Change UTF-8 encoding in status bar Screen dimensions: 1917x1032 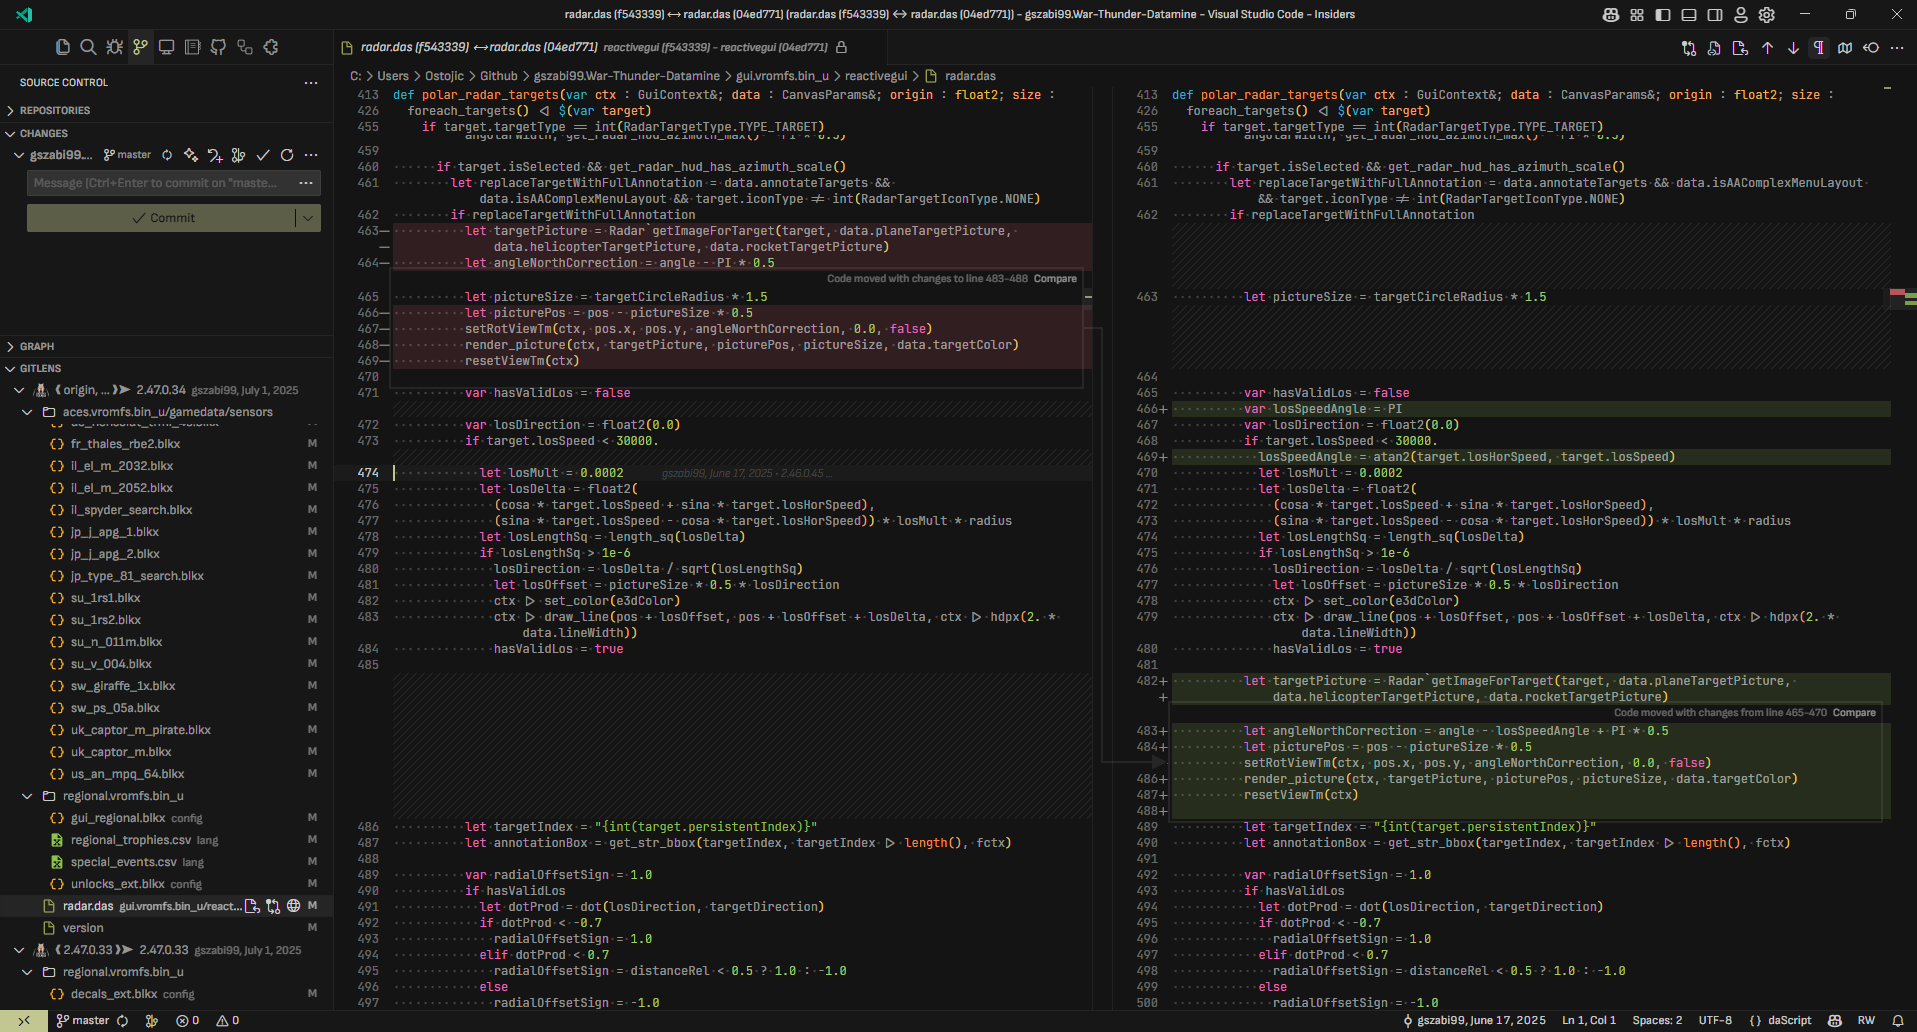[1715, 1021]
